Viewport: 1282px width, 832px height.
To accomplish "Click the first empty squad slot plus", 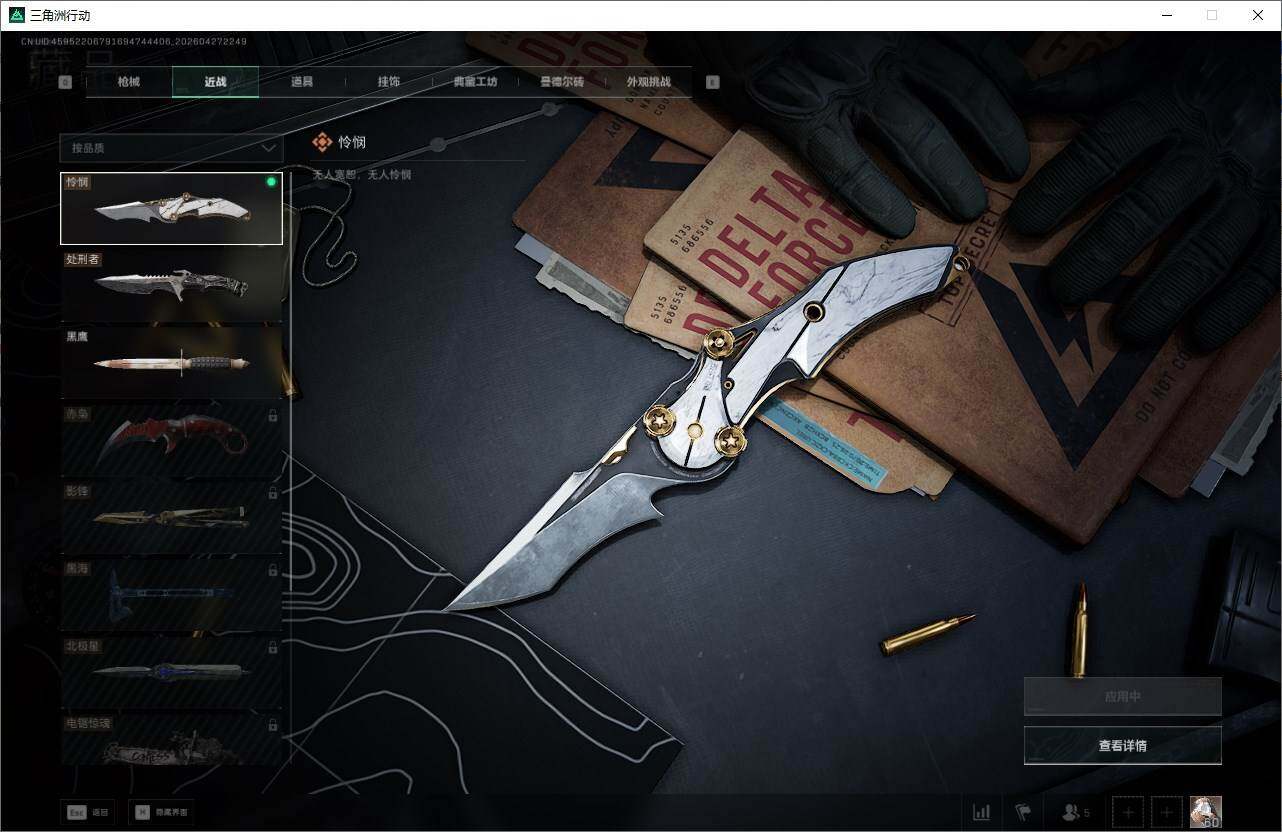I will [1128, 812].
